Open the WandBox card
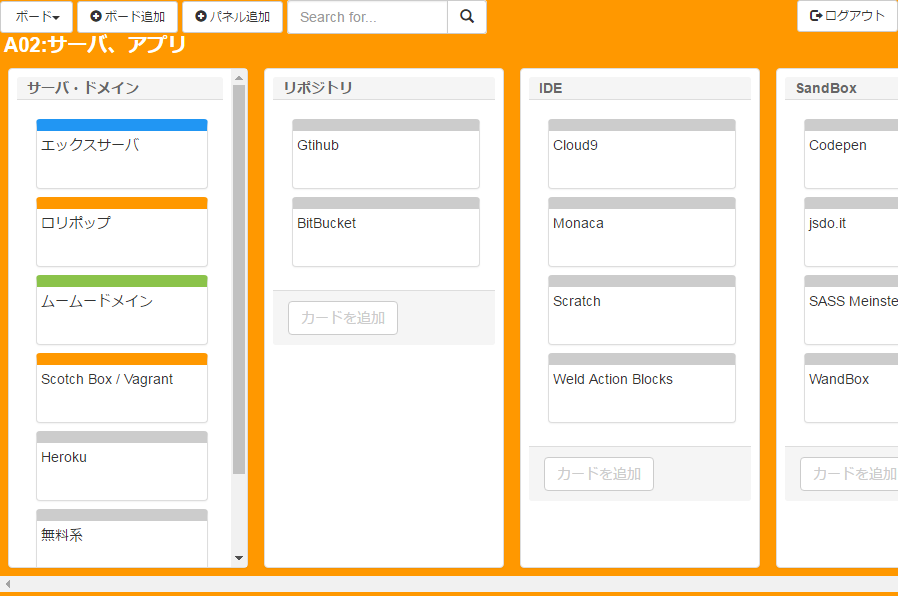The height and width of the screenshot is (596, 898). [851, 388]
